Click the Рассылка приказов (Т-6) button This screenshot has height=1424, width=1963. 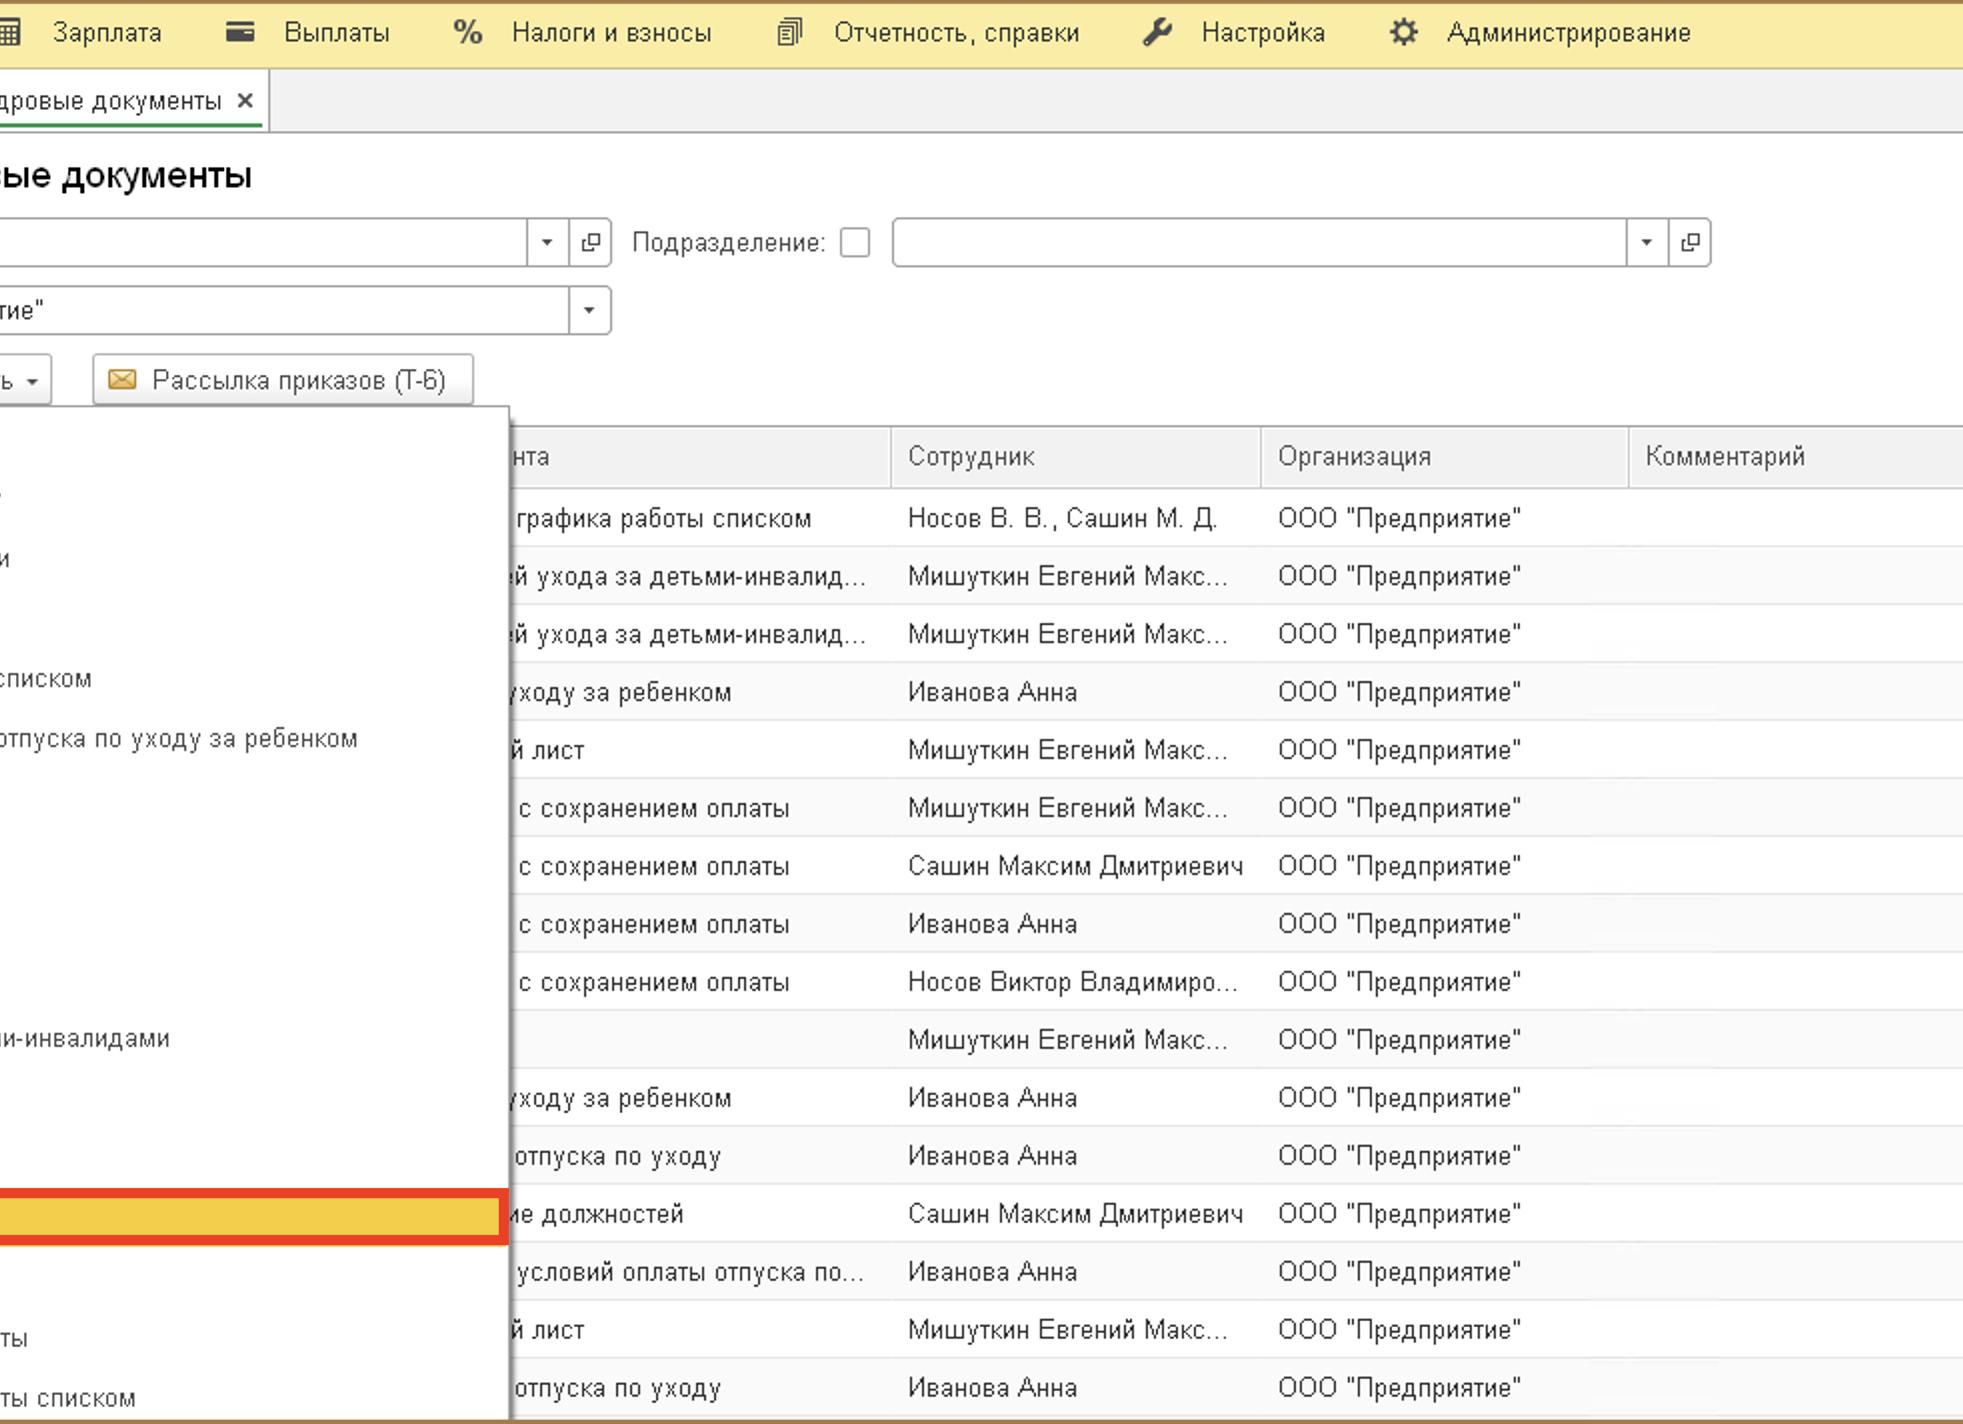pos(283,380)
